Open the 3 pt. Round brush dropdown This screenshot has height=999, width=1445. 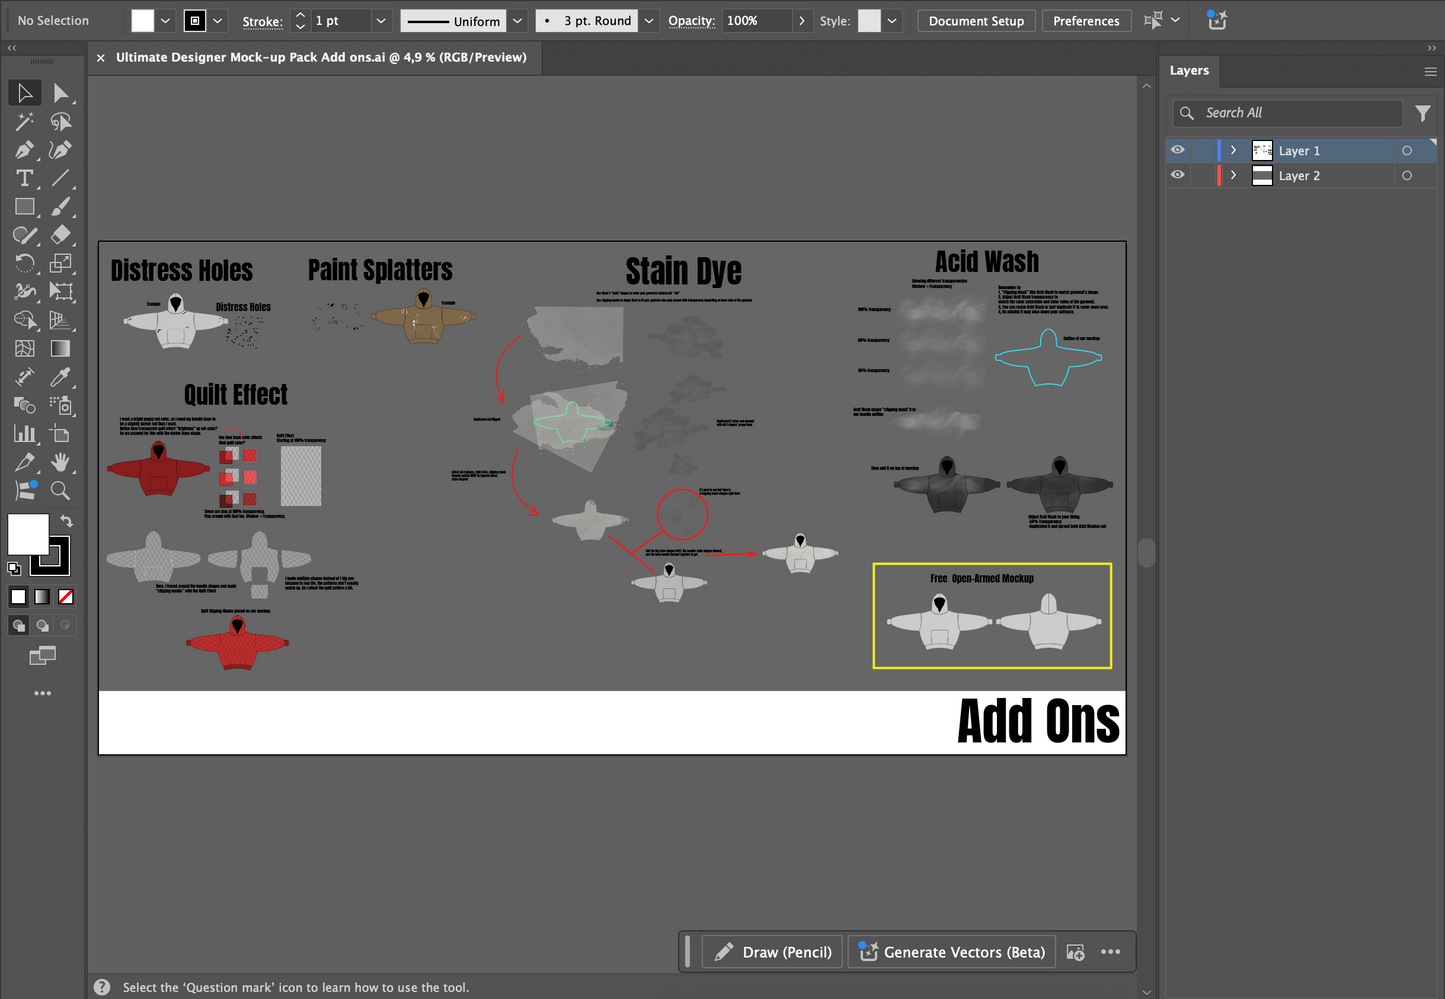[649, 21]
